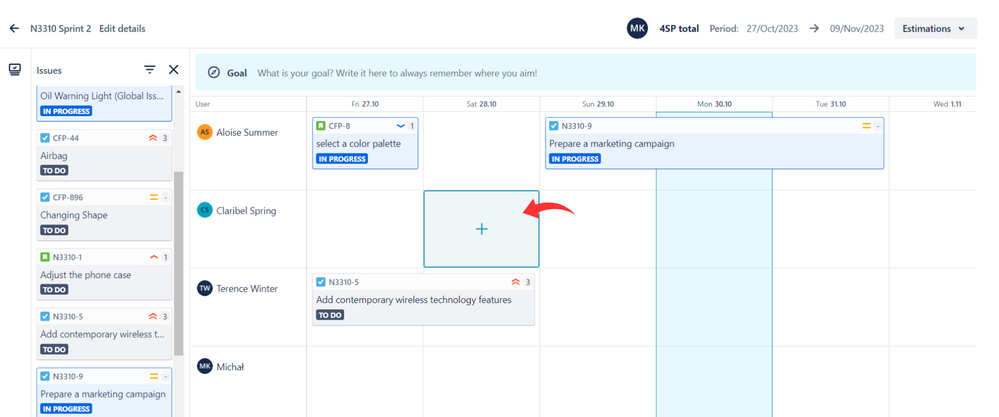Click the Sun 29.10 column header

point(598,104)
